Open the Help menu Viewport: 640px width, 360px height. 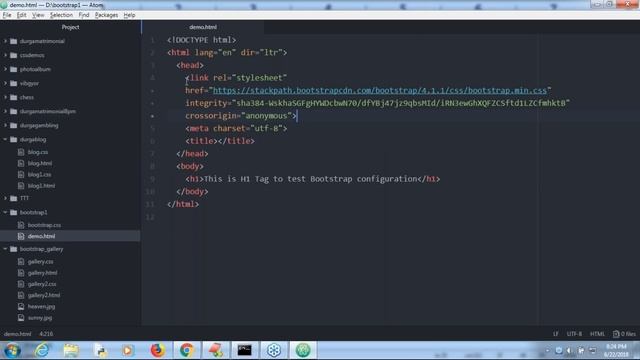click(x=129, y=15)
